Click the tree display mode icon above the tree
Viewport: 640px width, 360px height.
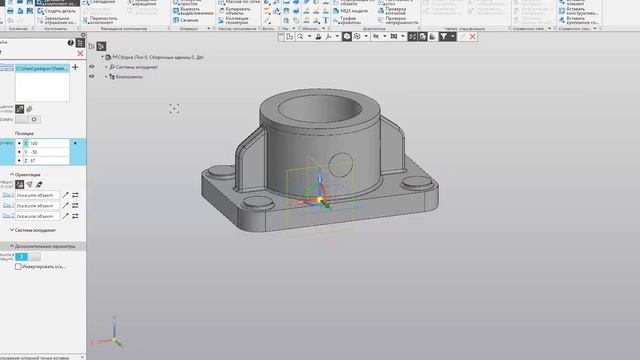(91, 47)
